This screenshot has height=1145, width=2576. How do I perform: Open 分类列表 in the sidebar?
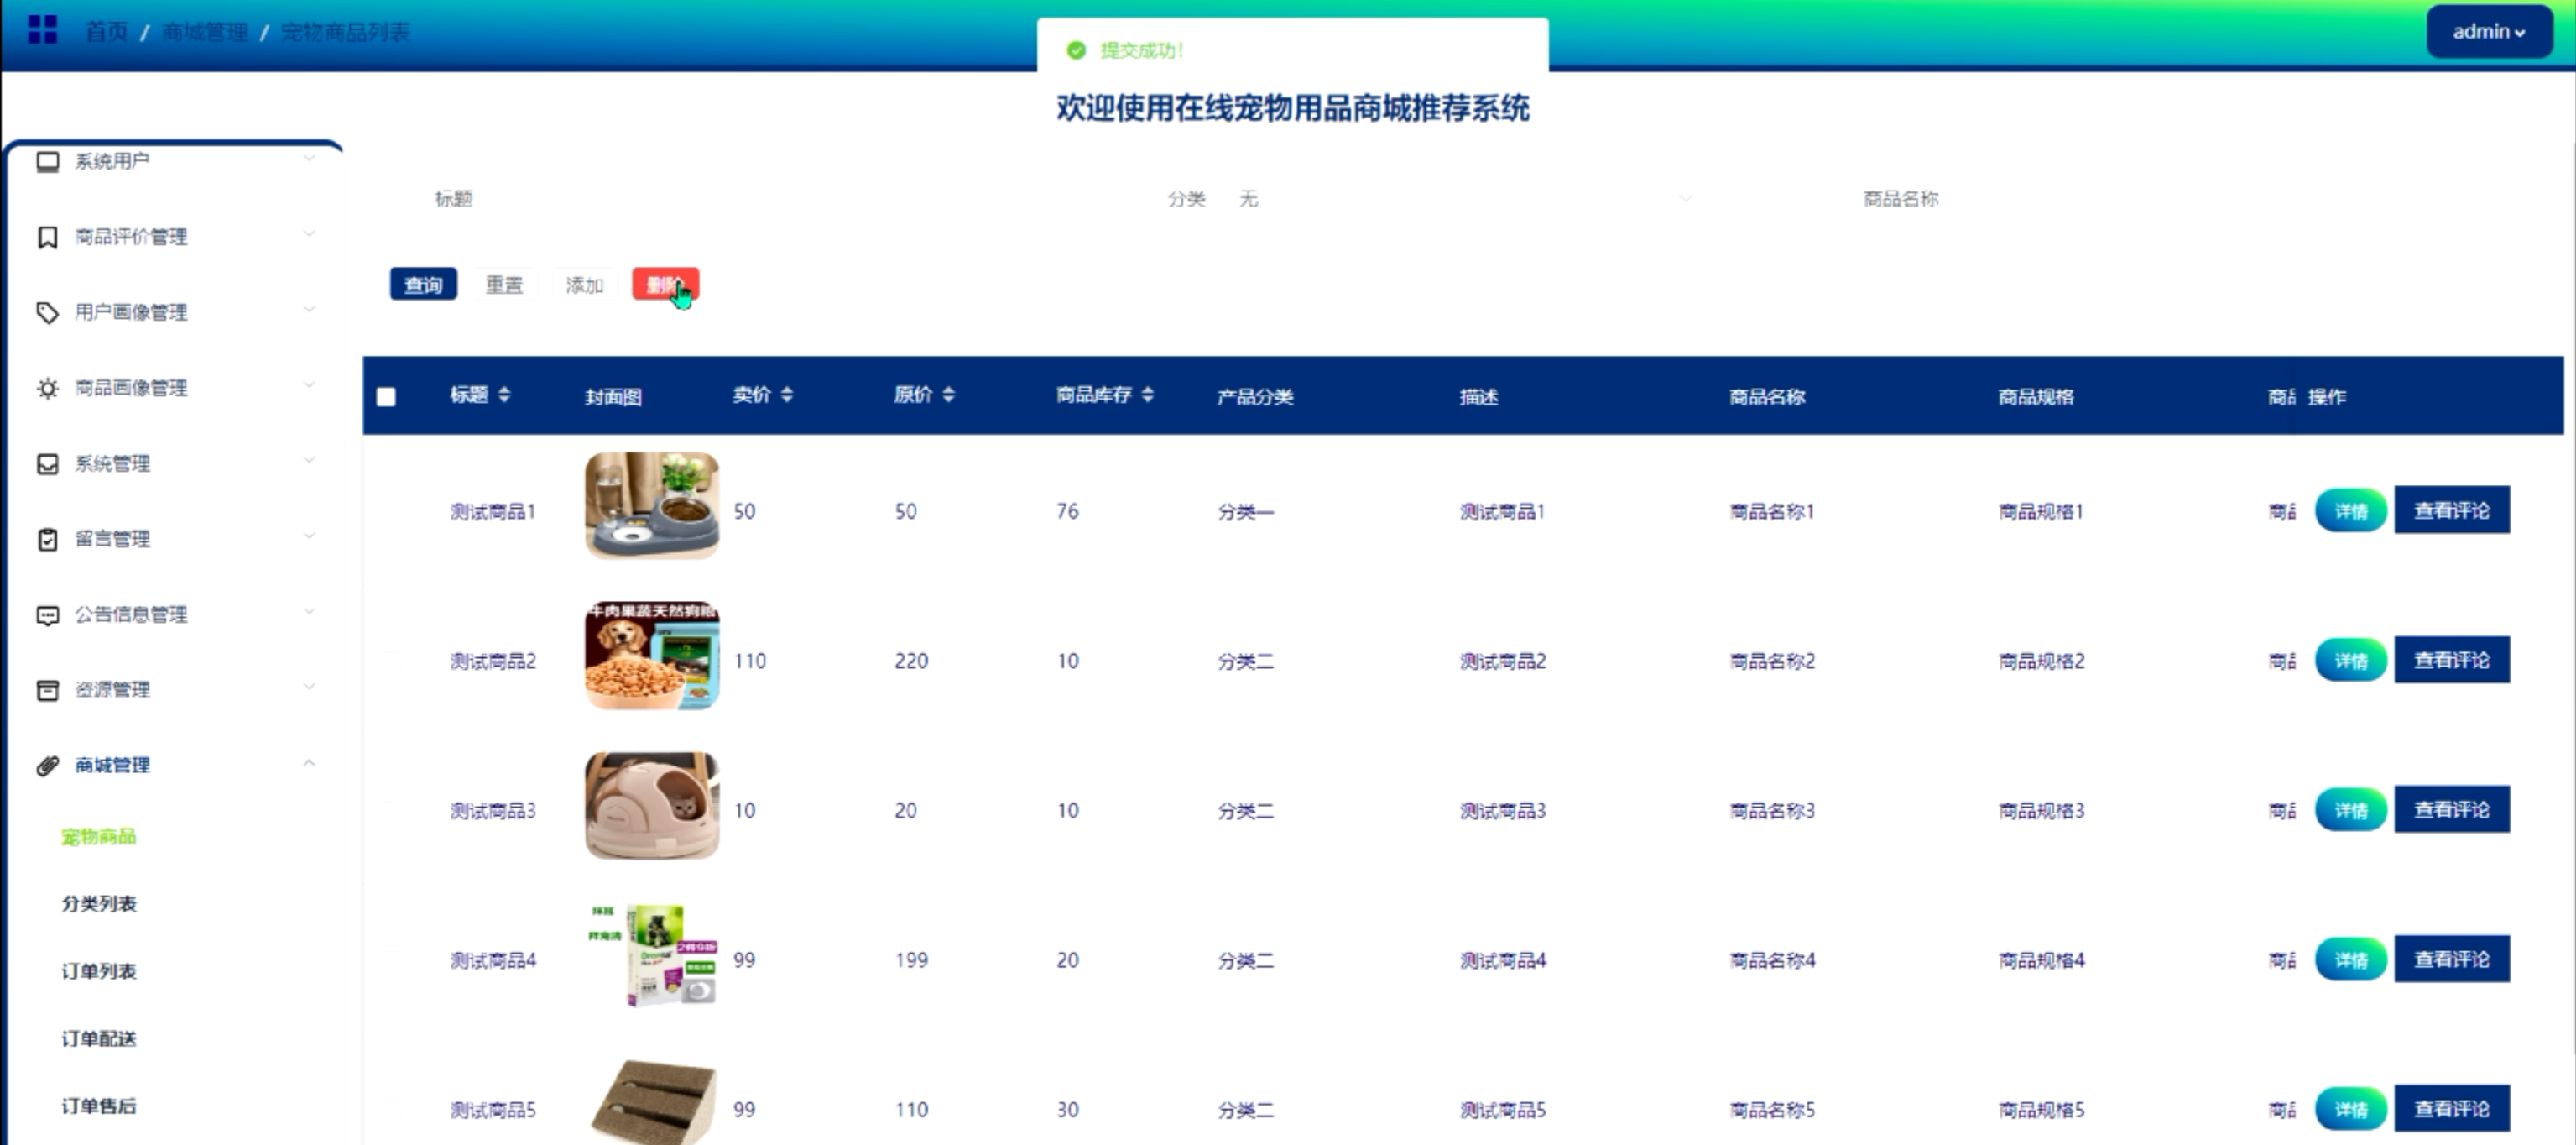click(99, 904)
